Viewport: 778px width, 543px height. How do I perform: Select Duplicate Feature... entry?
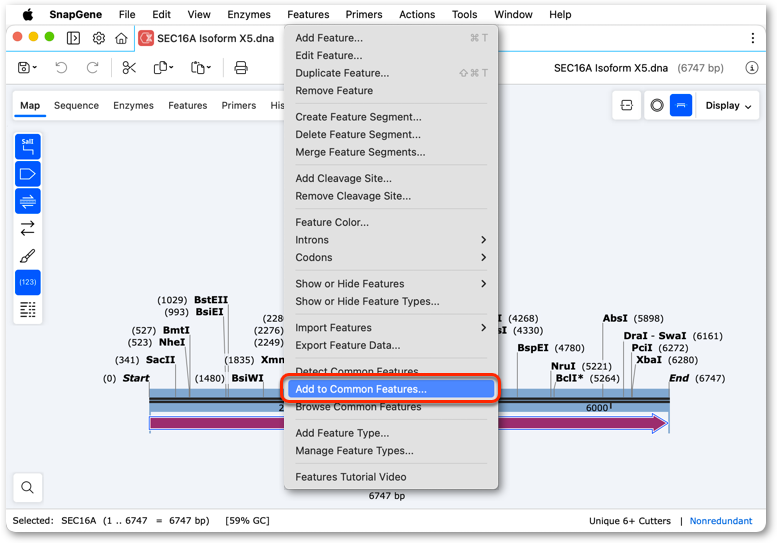click(x=390, y=73)
